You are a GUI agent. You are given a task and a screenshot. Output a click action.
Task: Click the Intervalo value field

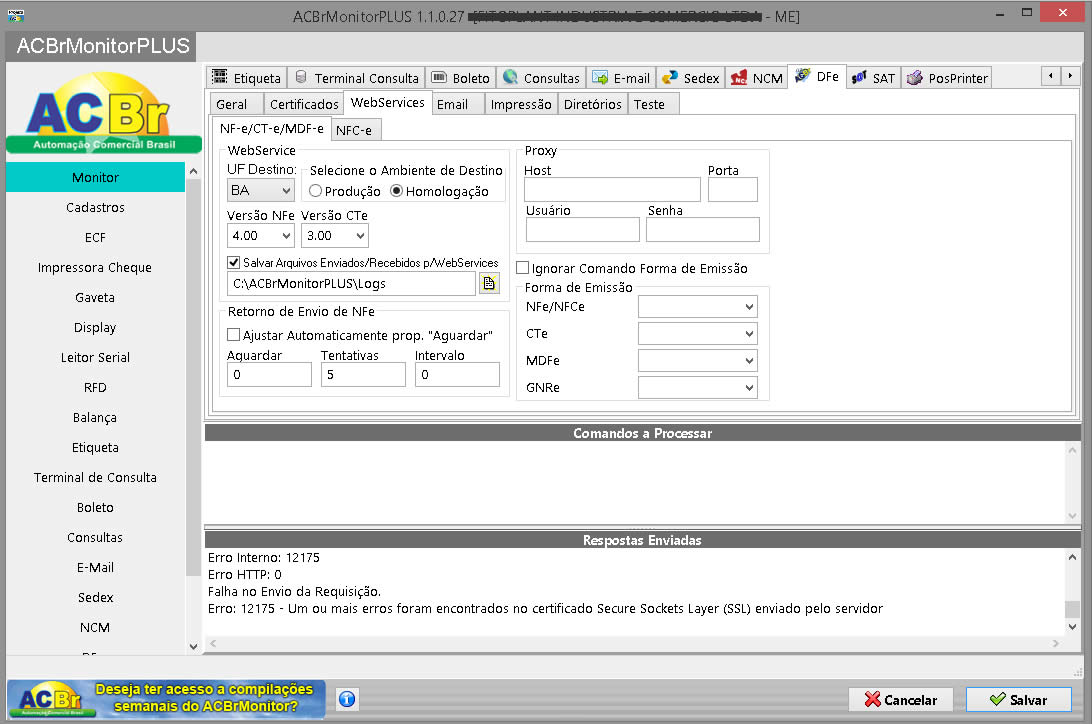(457, 375)
